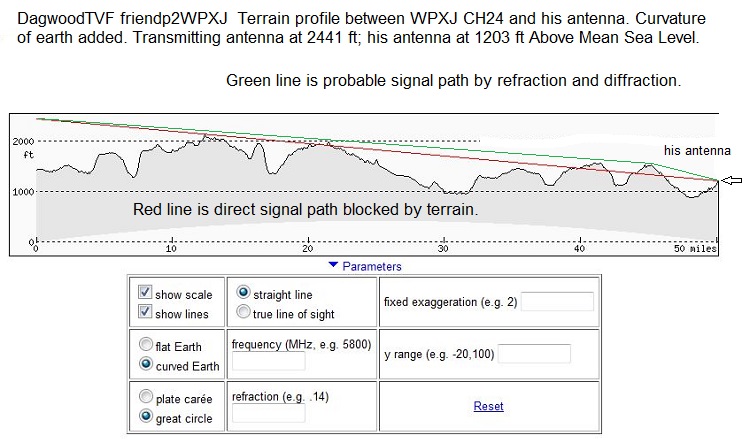Click into the y range input field
Viewport: 750px width, 443px height.
[x=534, y=354]
